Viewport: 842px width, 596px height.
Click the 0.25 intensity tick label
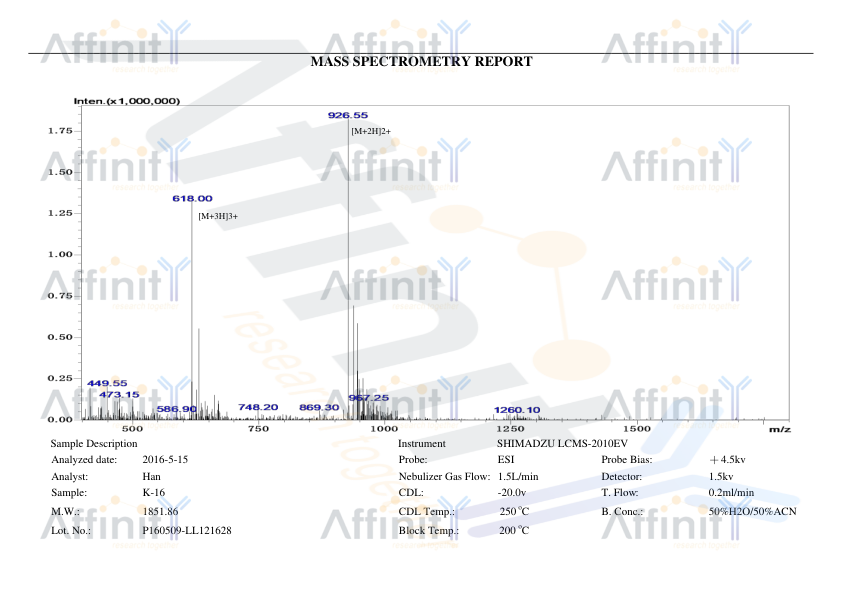point(60,379)
